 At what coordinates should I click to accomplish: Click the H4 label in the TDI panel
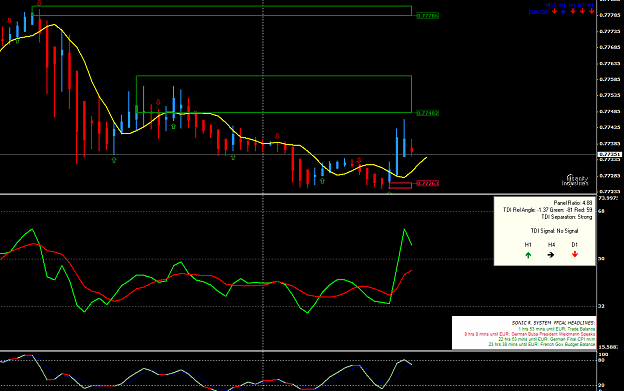551,245
